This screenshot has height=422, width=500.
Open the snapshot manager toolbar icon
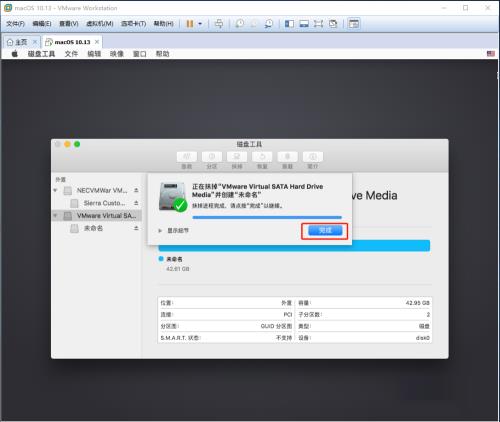(x=269, y=24)
